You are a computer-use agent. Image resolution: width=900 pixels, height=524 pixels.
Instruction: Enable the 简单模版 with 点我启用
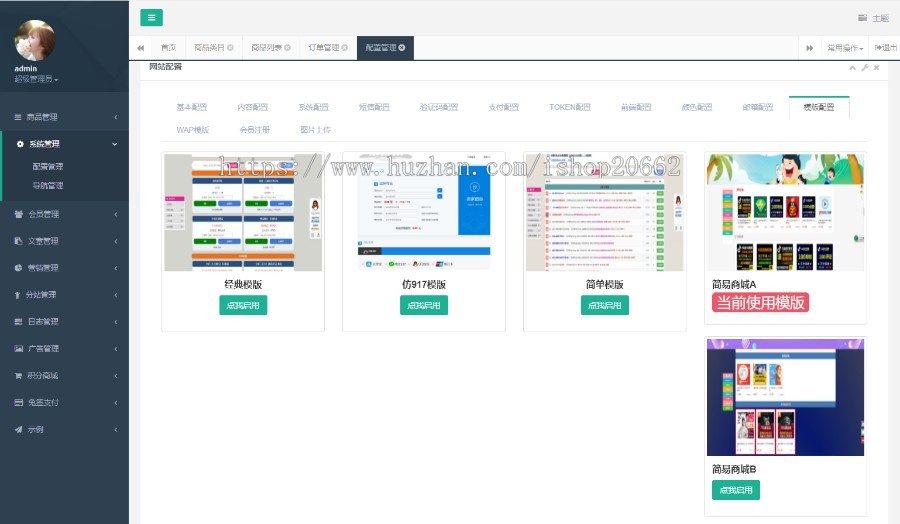[x=604, y=305]
